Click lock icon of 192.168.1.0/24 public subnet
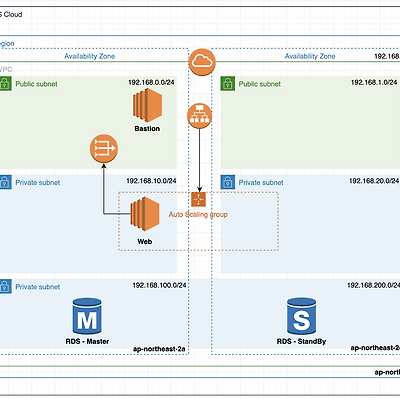 [228, 83]
